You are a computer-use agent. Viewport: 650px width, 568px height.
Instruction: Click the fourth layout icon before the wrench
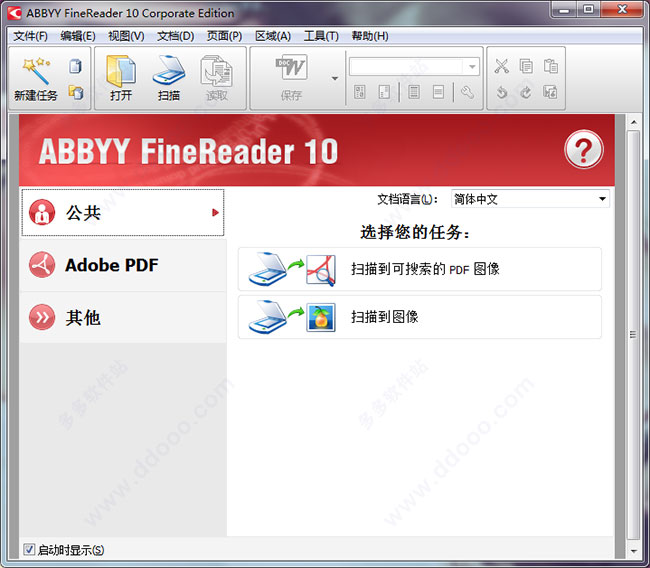pyautogui.click(x=438, y=92)
